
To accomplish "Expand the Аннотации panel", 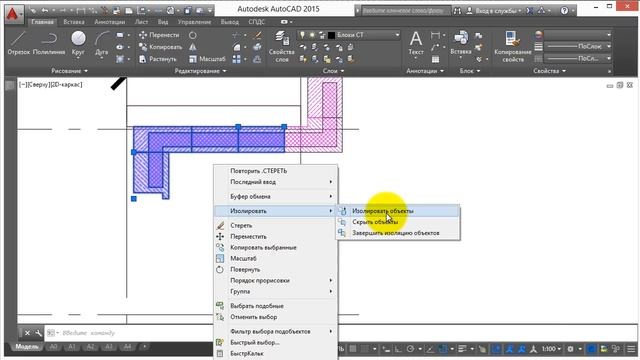I will [424, 71].
